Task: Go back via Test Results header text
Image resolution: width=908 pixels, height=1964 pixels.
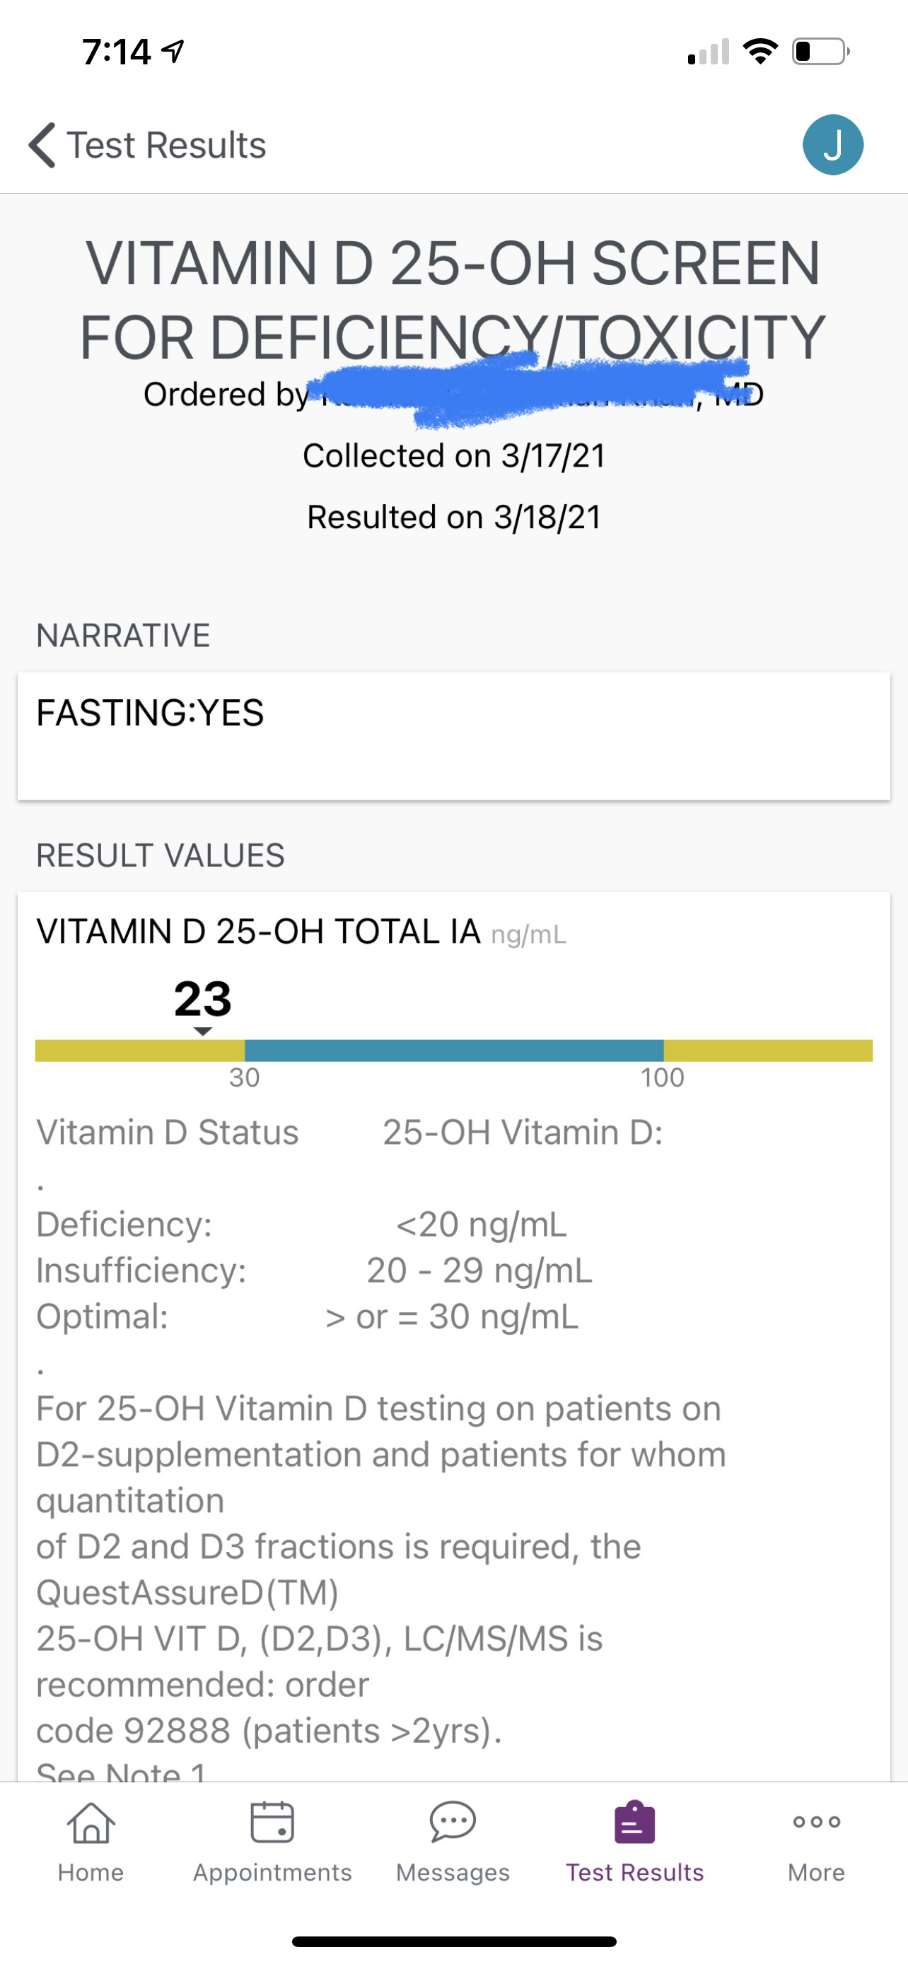Action: pos(166,146)
